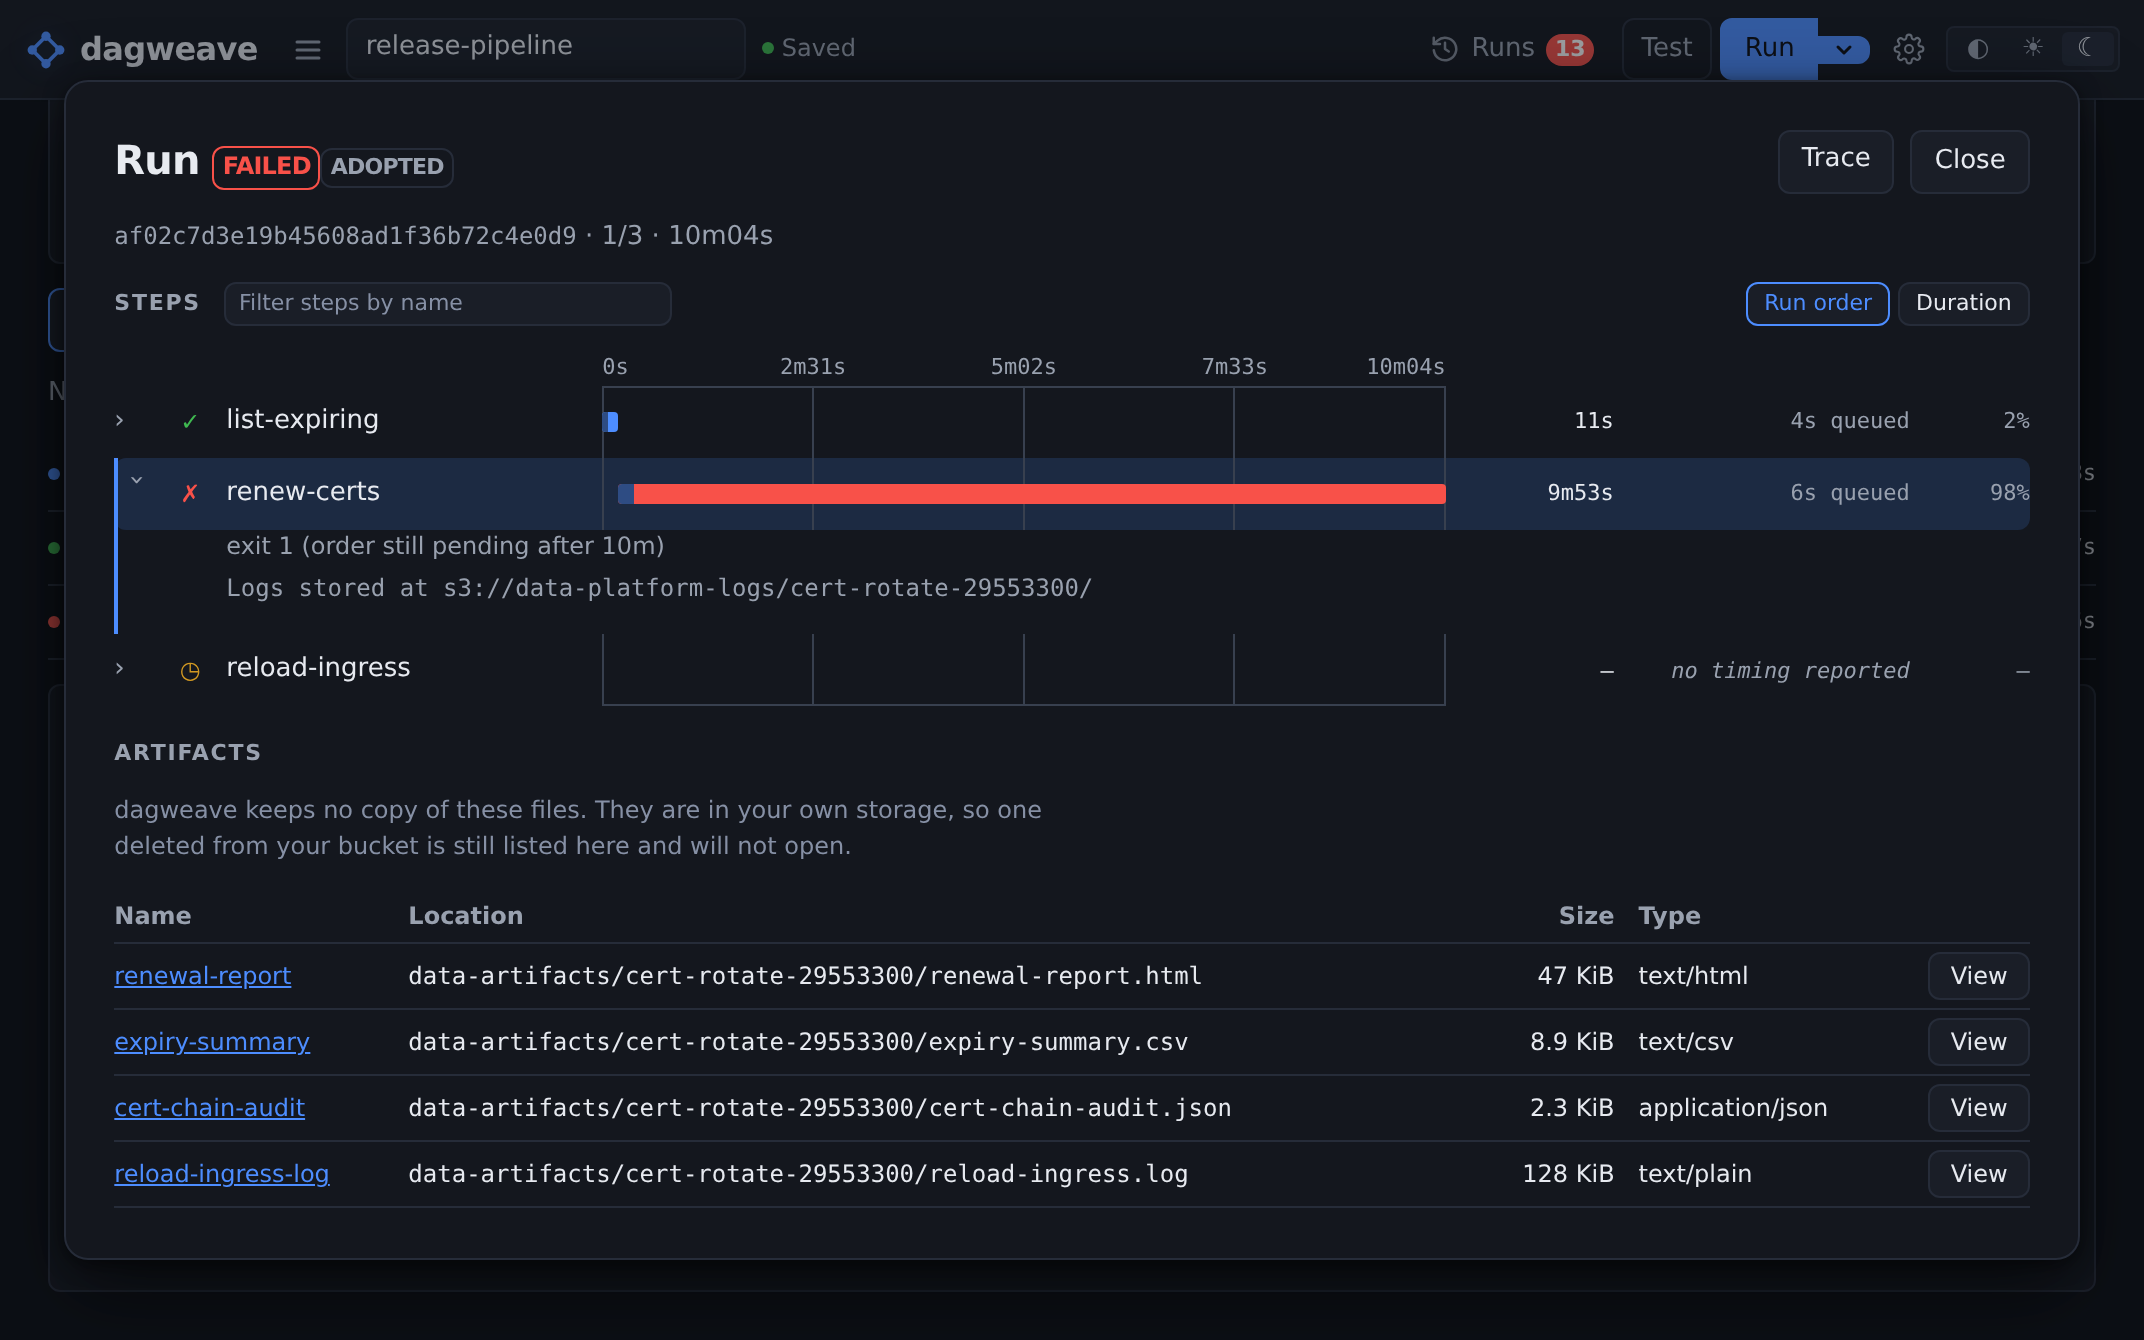Screen dimensions: 2144x1340
Task: Click the 'text/csv' type cell
Action: click(x=1686, y=1042)
